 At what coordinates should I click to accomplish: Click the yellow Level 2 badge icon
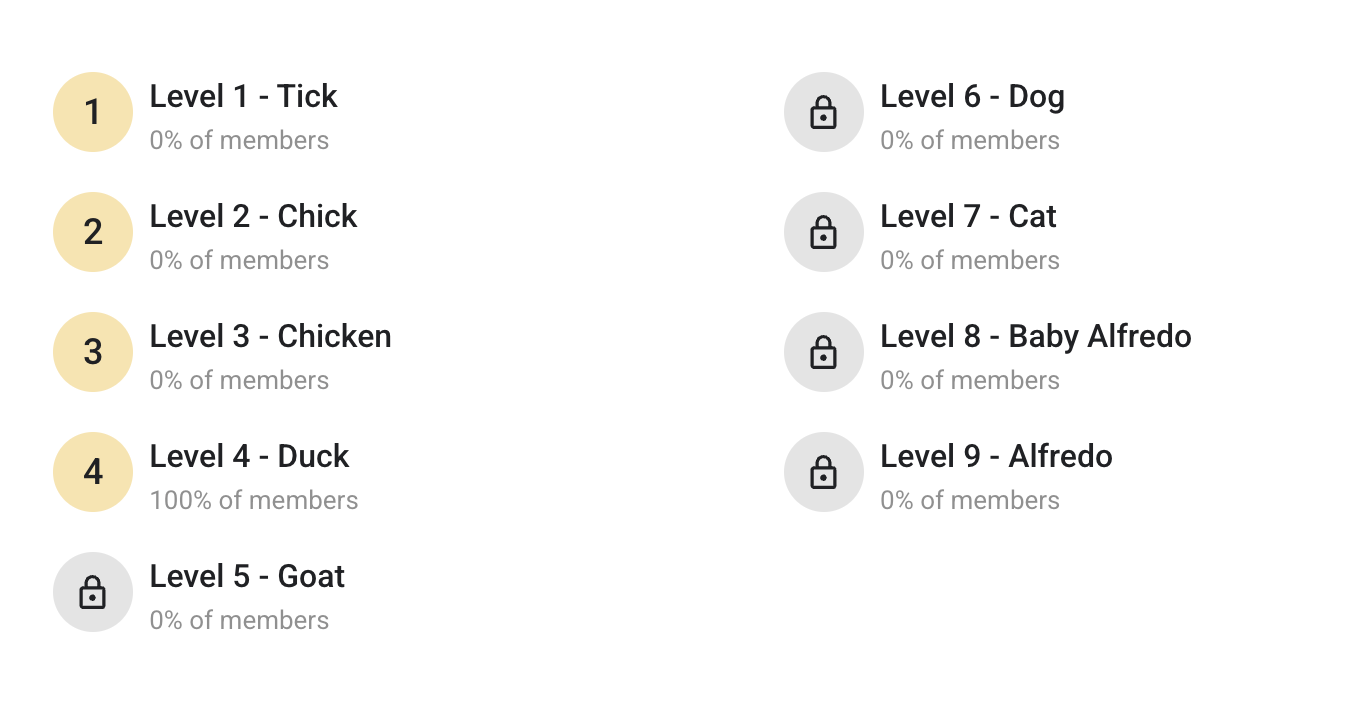(x=93, y=232)
